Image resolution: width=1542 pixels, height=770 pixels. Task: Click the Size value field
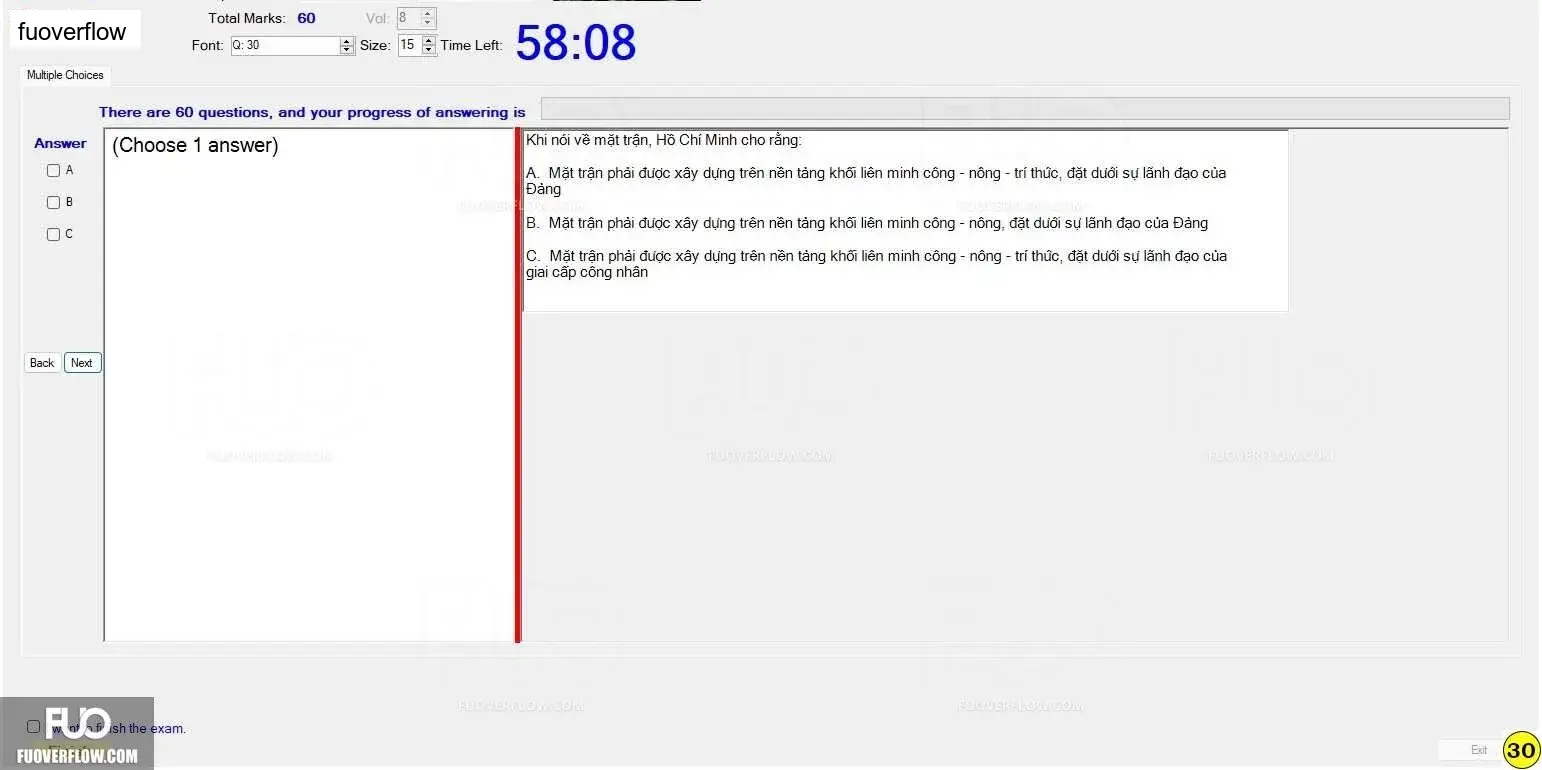pyautogui.click(x=409, y=45)
